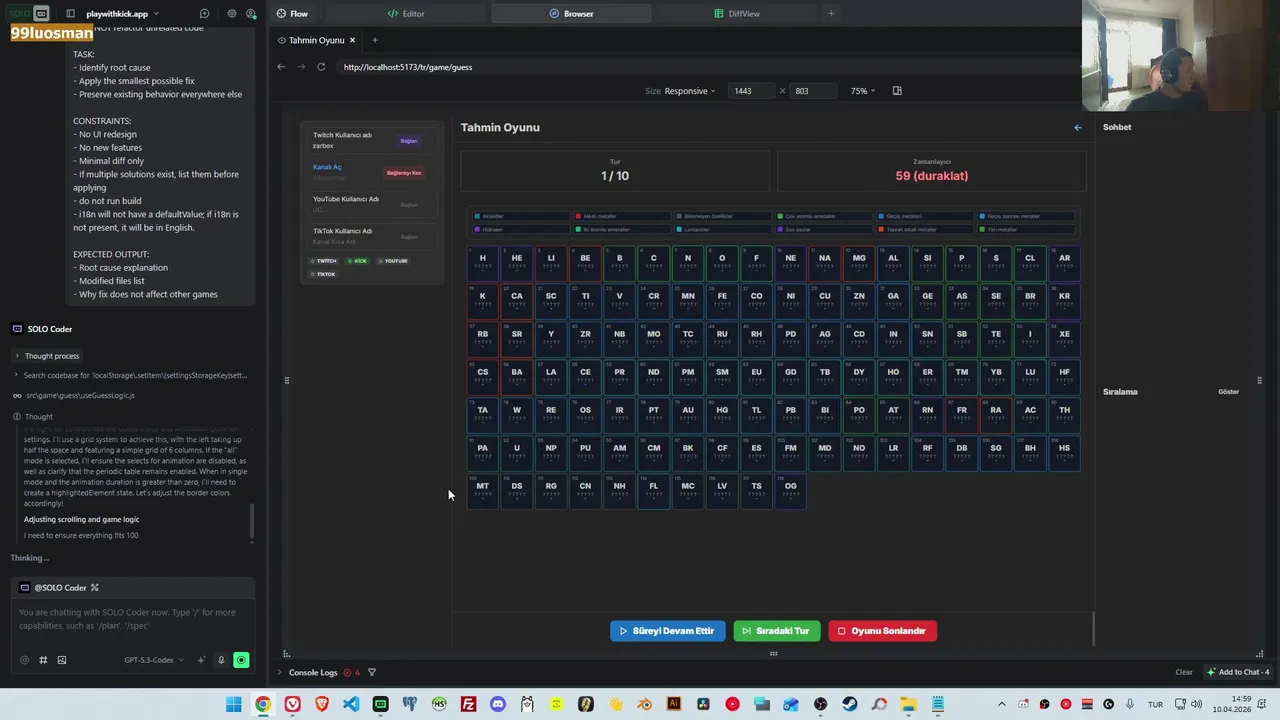Click the viewport height field 803

tap(813, 91)
